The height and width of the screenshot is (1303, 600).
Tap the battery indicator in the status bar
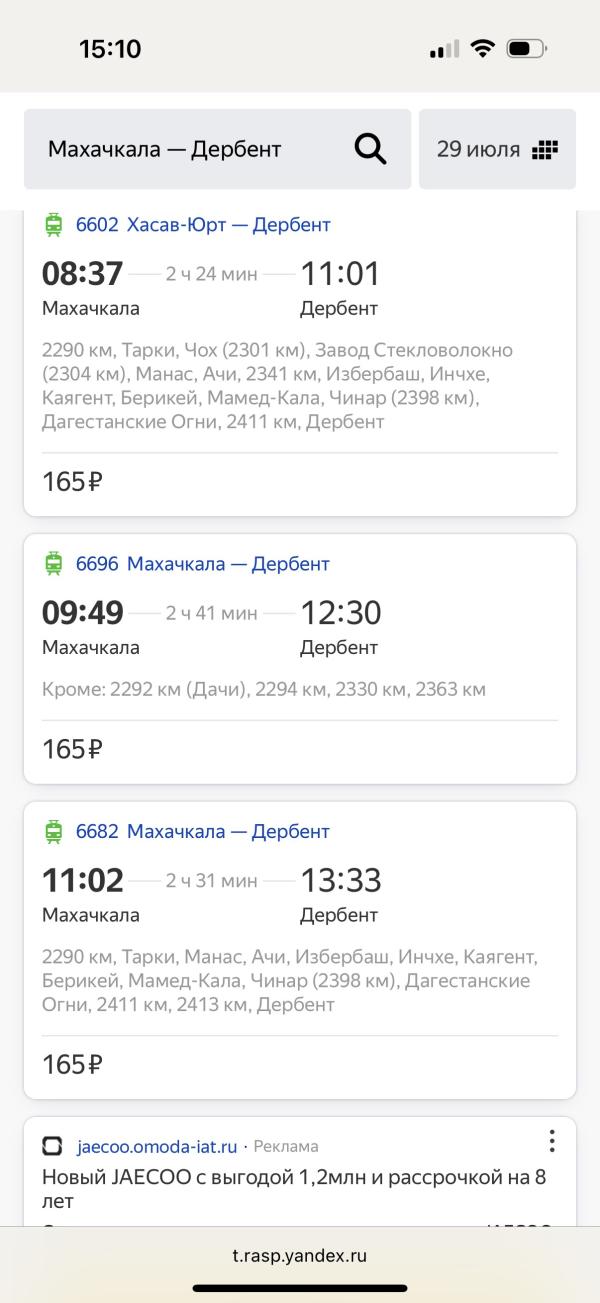tap(526, 49)
